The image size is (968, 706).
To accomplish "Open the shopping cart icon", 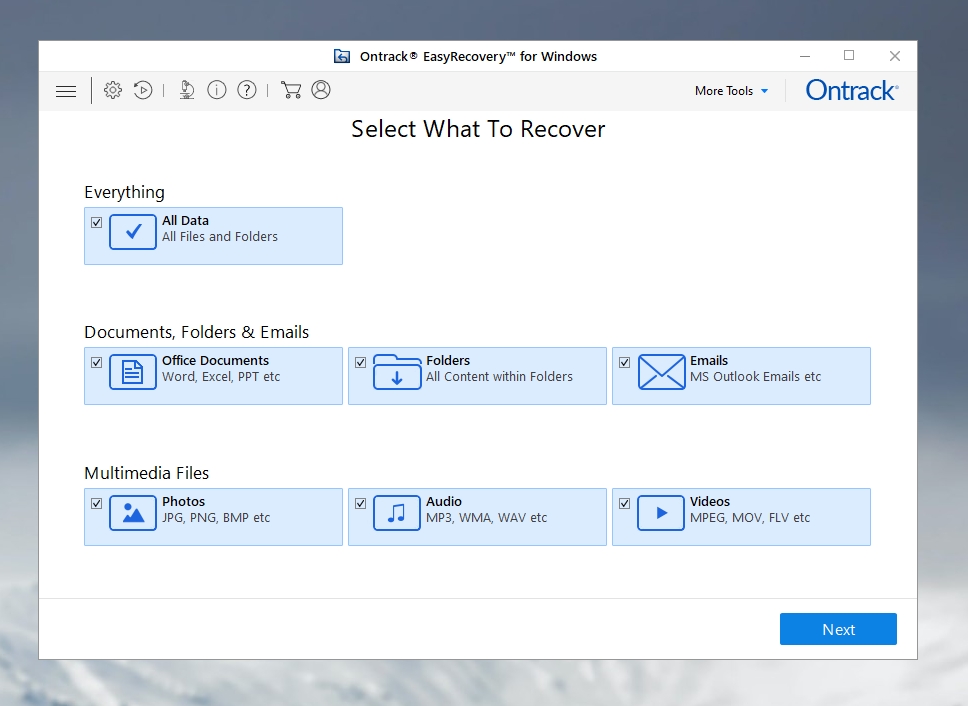I will click(291, 91).
